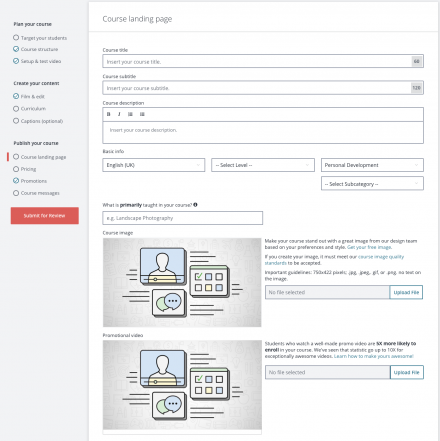Click the empty circle beside Target your students
Screen dimensions: 440x441
click(x=16, y=37)
